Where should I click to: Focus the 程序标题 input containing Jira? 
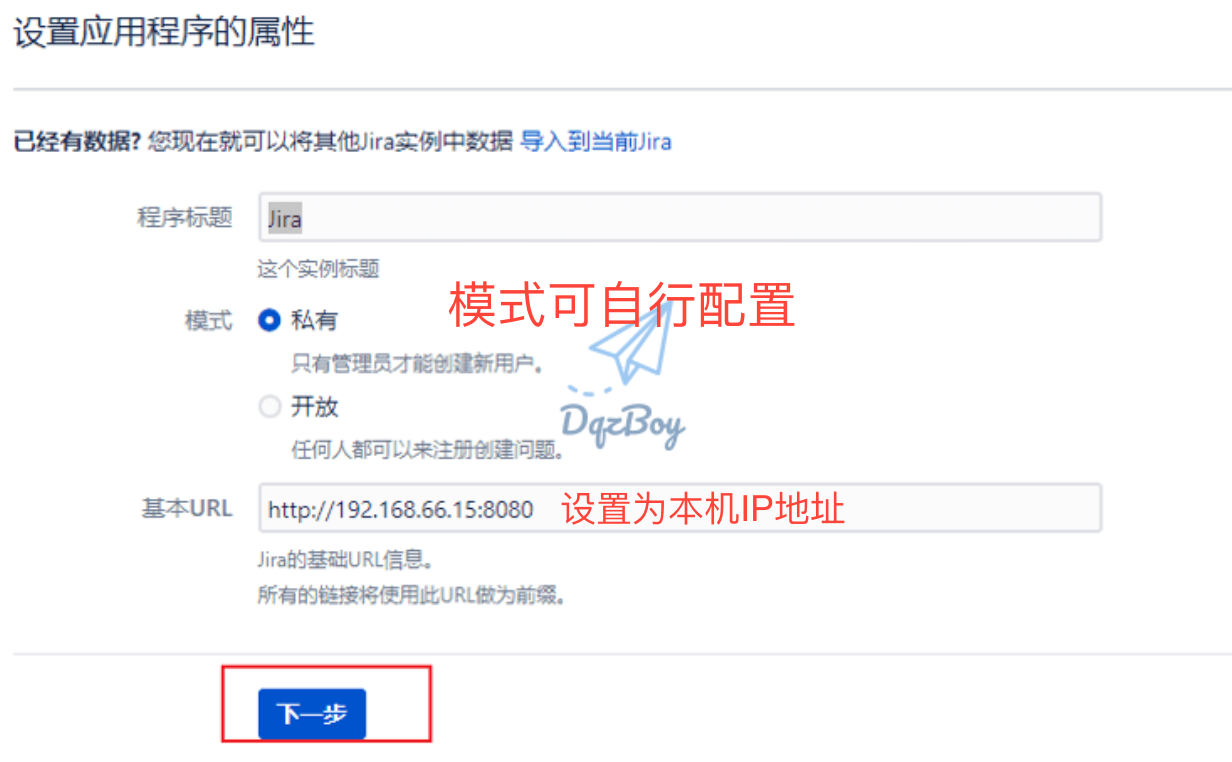[680, 218]
